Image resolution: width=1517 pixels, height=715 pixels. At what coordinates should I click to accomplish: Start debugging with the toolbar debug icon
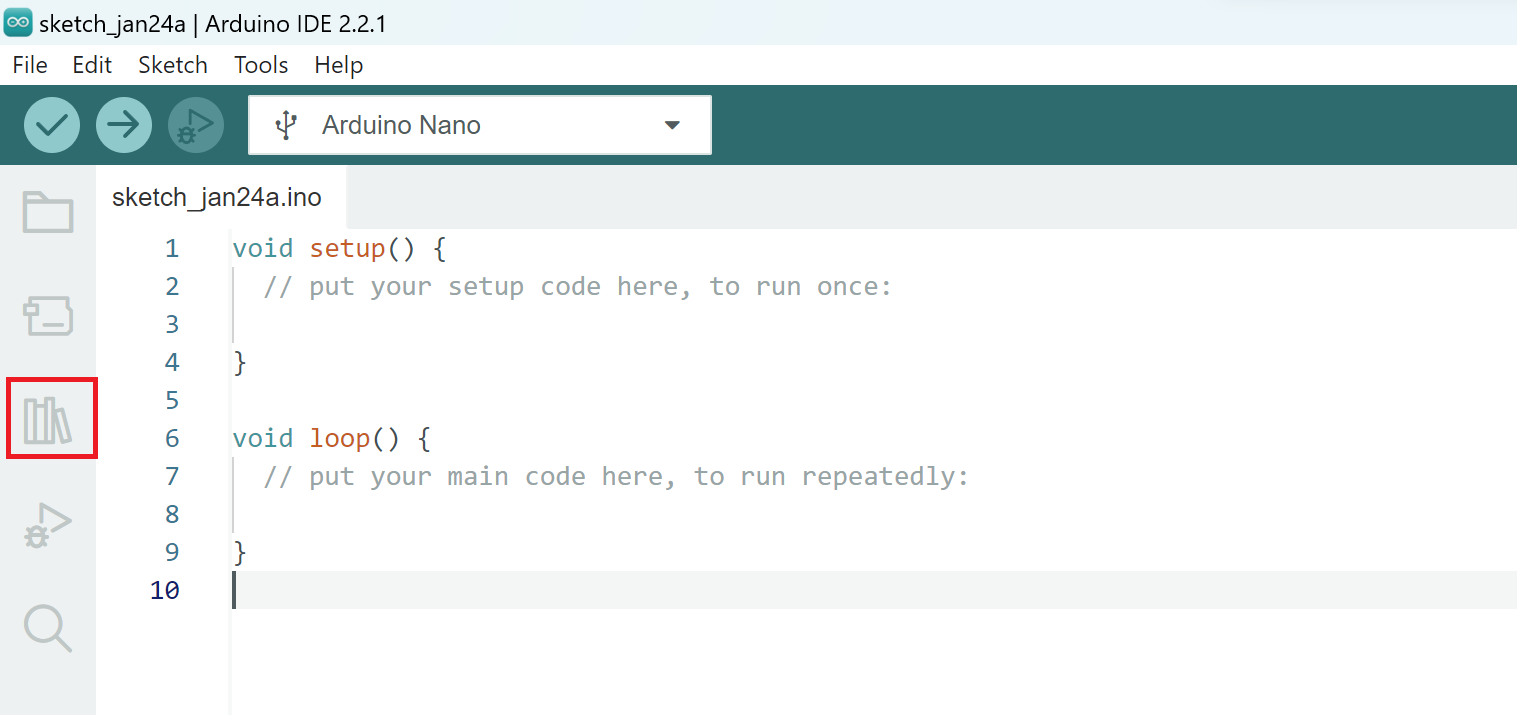click(196, 125)
